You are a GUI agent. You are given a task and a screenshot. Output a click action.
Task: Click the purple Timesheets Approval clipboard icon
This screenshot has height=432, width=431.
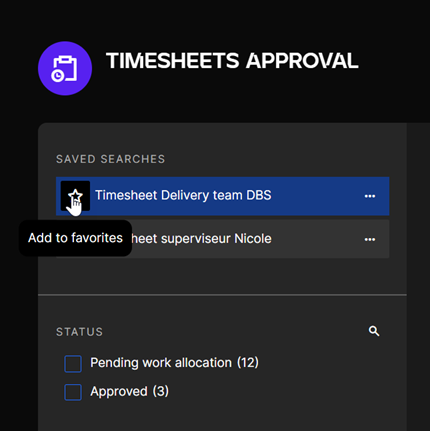coord(65,68)
